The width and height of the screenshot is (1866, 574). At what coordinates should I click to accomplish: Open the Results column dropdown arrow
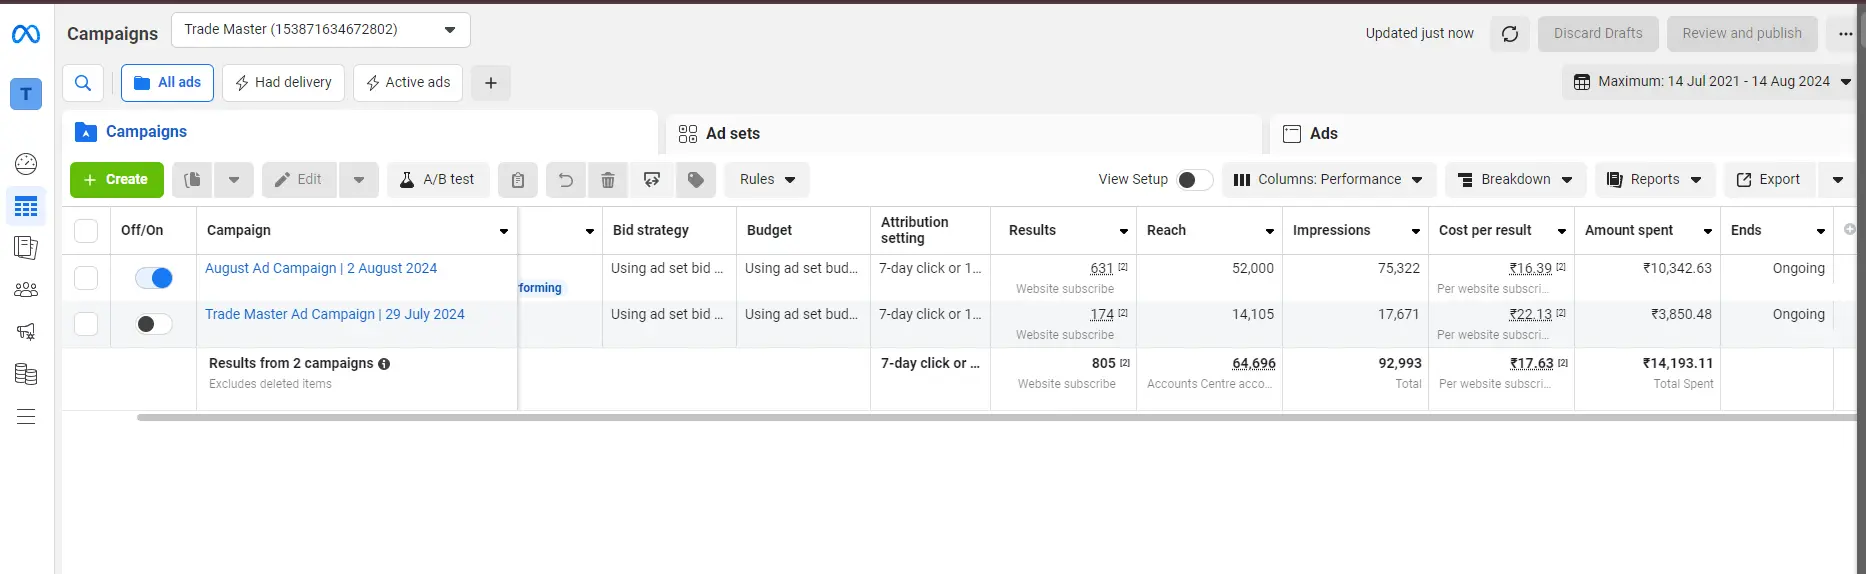[1123, 231]
